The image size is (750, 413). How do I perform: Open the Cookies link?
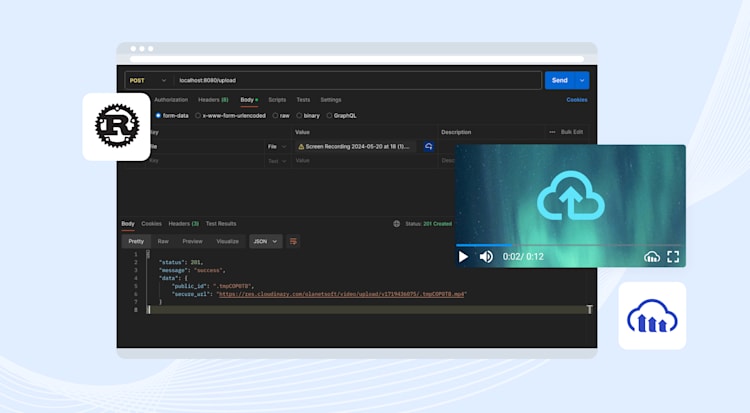[576, 100]
